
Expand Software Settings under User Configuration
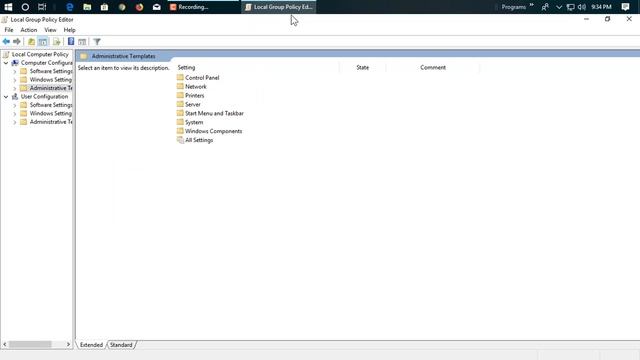pyautogui.click(x=15, y=105)
